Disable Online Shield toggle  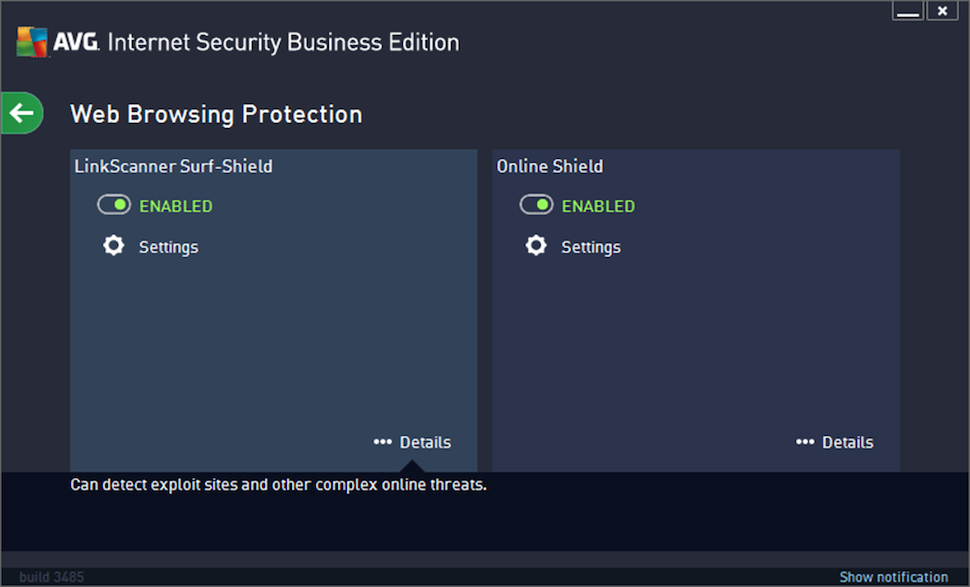tap(537, 204)
